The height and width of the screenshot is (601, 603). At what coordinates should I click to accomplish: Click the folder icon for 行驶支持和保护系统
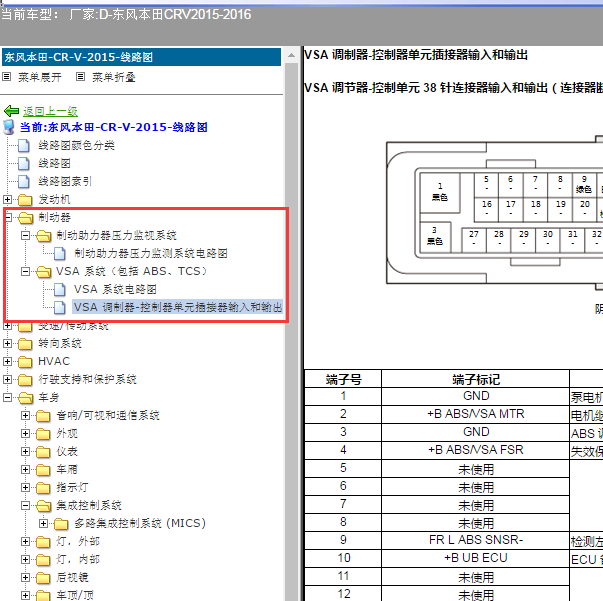25,380
